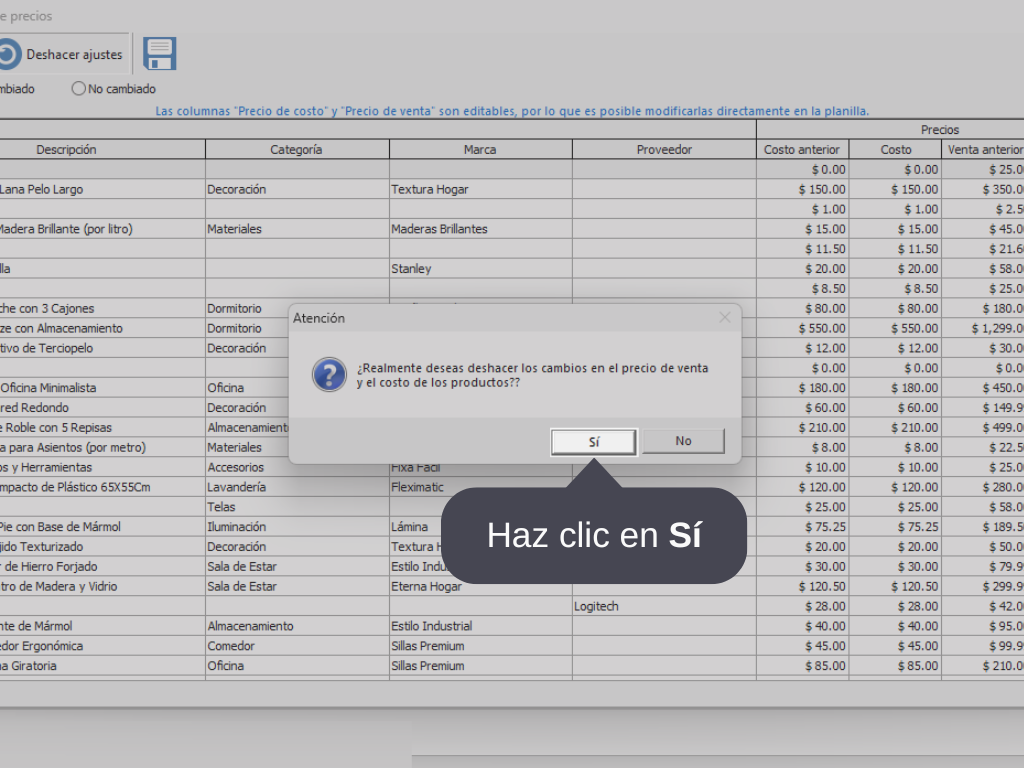Click the blue editable-columns info message
The image size is (1024, 768).
click(512, 111)
